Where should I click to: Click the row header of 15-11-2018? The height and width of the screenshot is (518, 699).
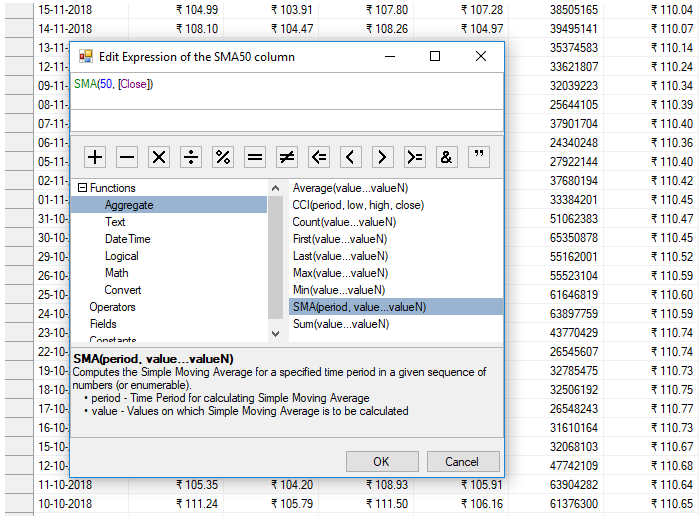pyautogui.click(x=19, y=9)
